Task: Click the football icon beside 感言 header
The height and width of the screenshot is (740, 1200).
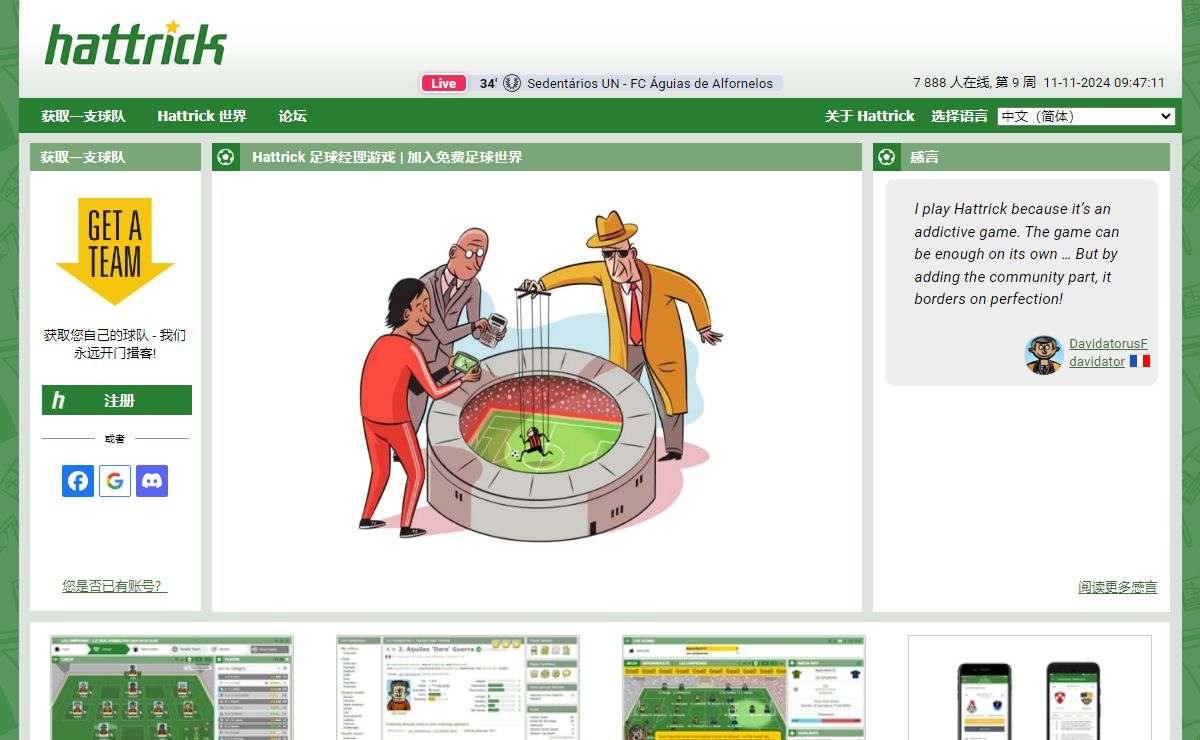Action: click(886, 157)
